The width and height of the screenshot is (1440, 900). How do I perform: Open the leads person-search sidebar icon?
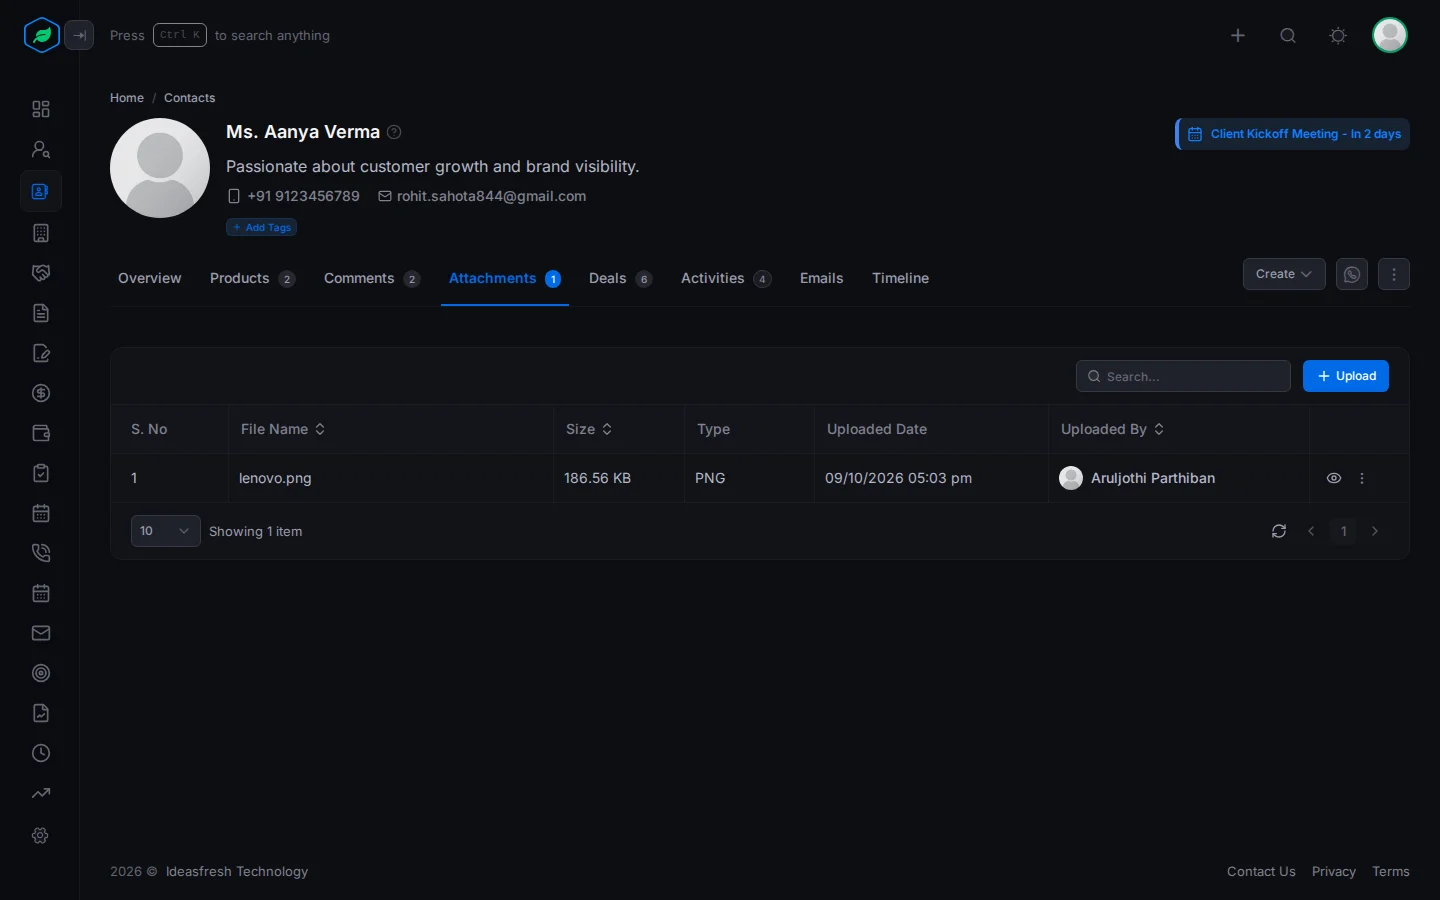coord(41,149)
